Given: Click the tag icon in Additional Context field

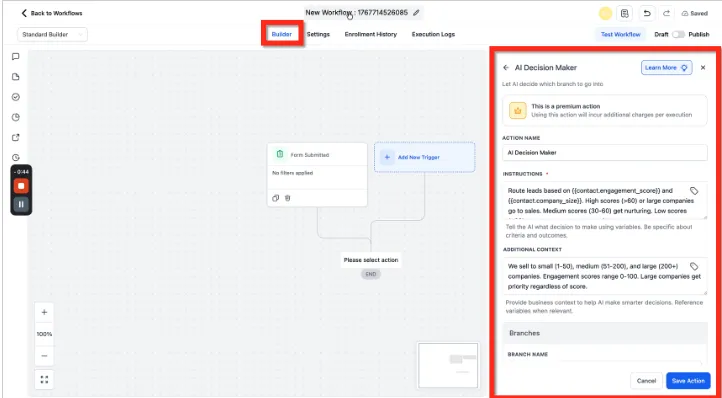Looking at the screenshot, I should pyautogui.click(x=694, y=266).
